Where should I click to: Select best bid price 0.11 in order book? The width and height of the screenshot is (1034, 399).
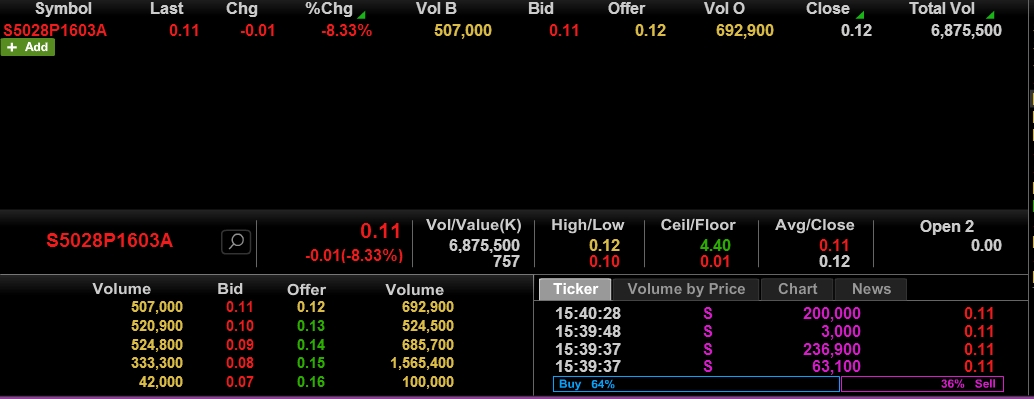coord(239,307)
